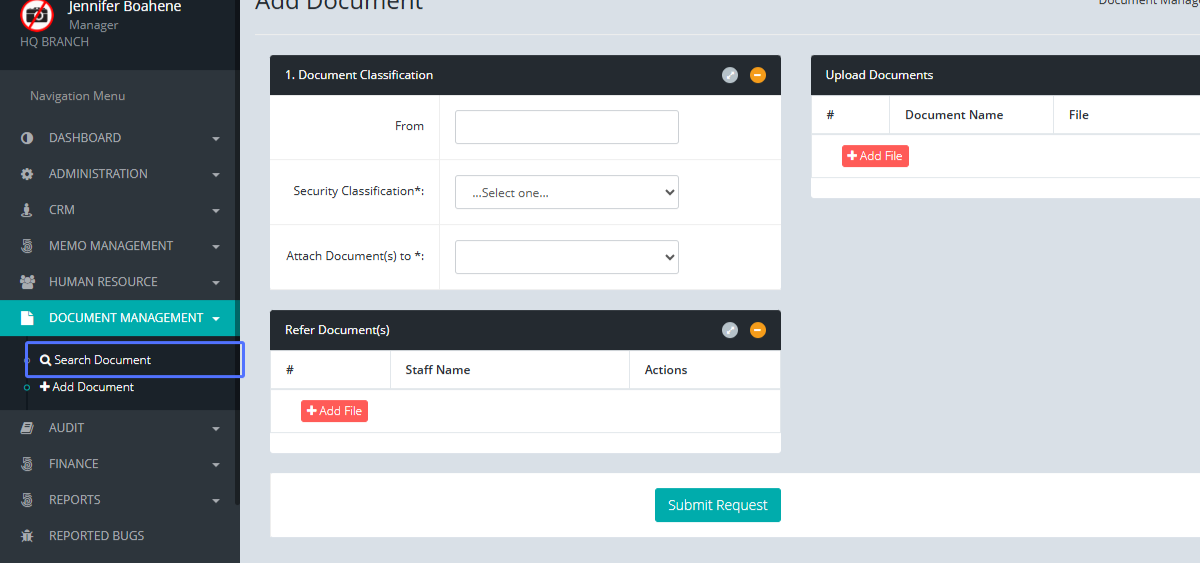
Task: Open the CRM sidebar menu
Action: 62,210
